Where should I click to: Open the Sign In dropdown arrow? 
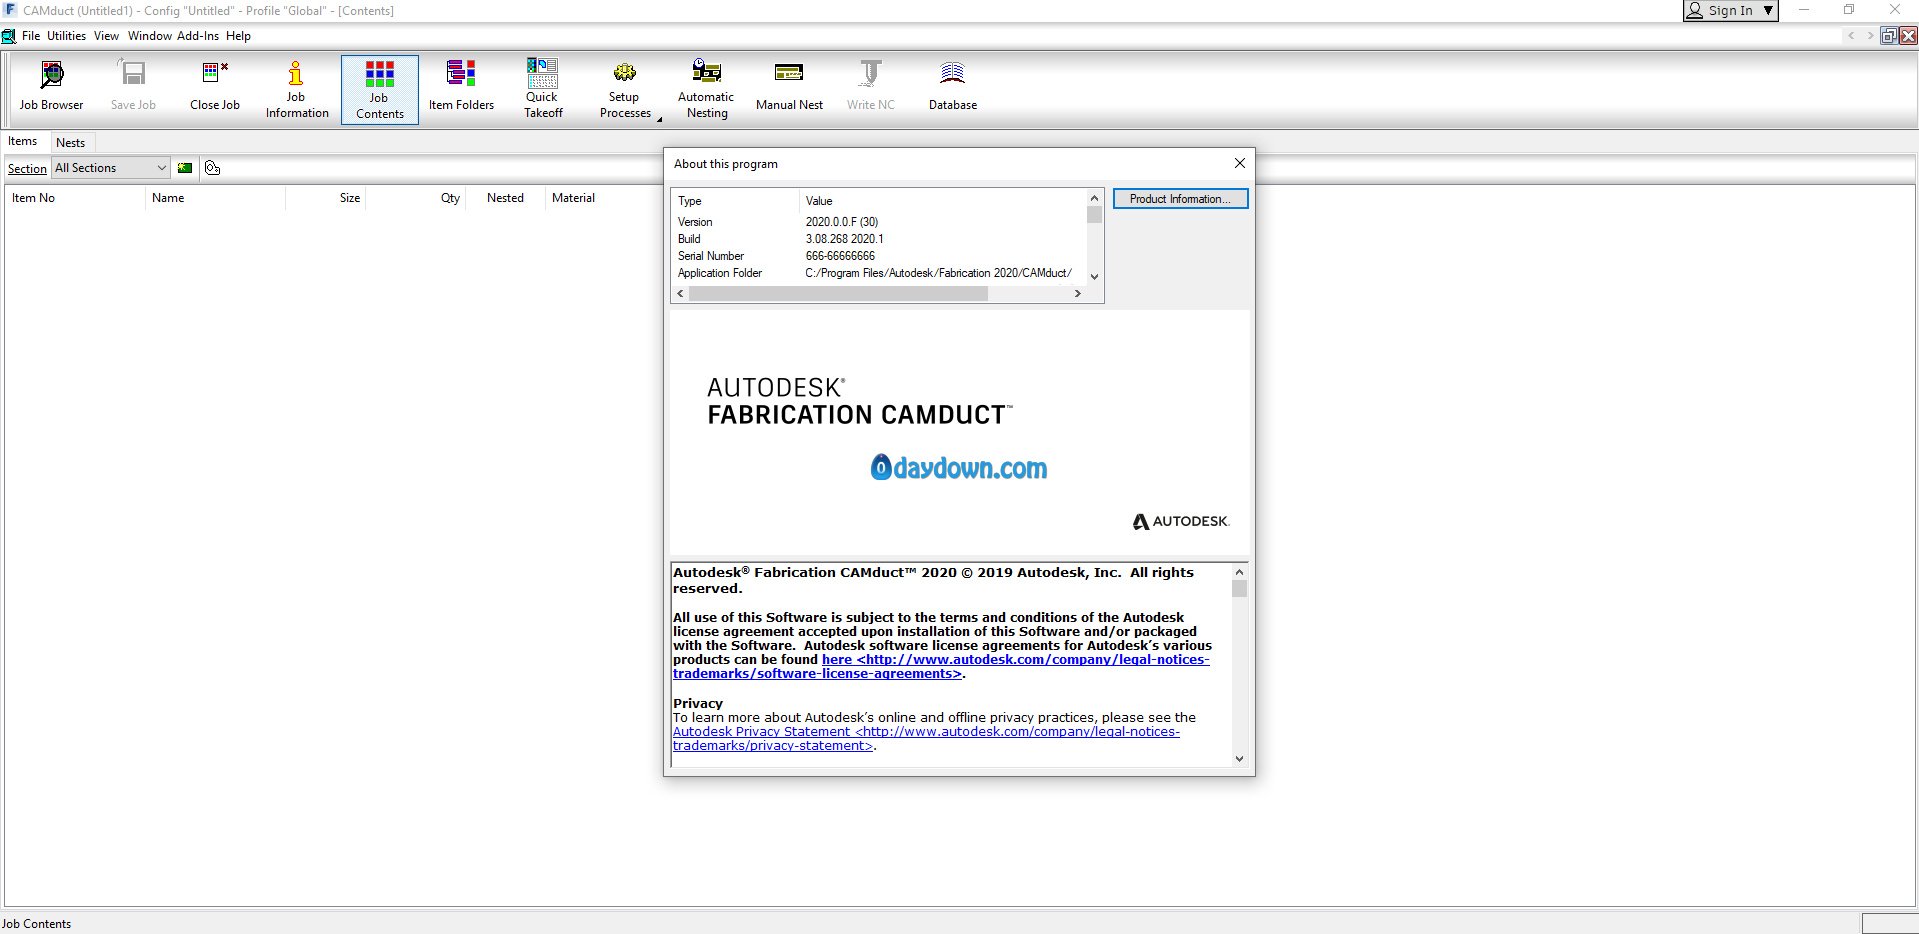1768,11
